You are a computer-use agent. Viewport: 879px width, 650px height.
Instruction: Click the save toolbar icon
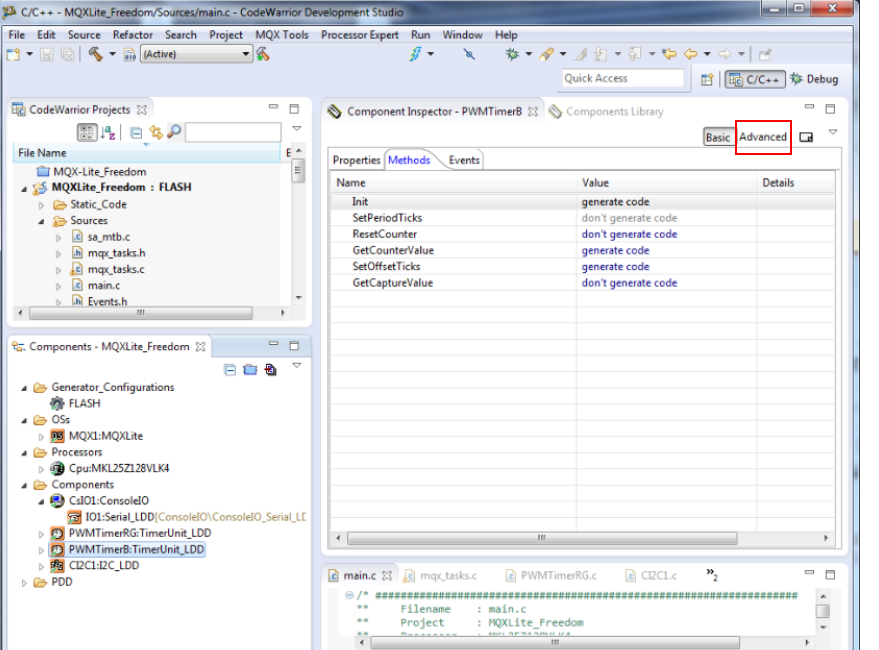[x=47, y=54]
